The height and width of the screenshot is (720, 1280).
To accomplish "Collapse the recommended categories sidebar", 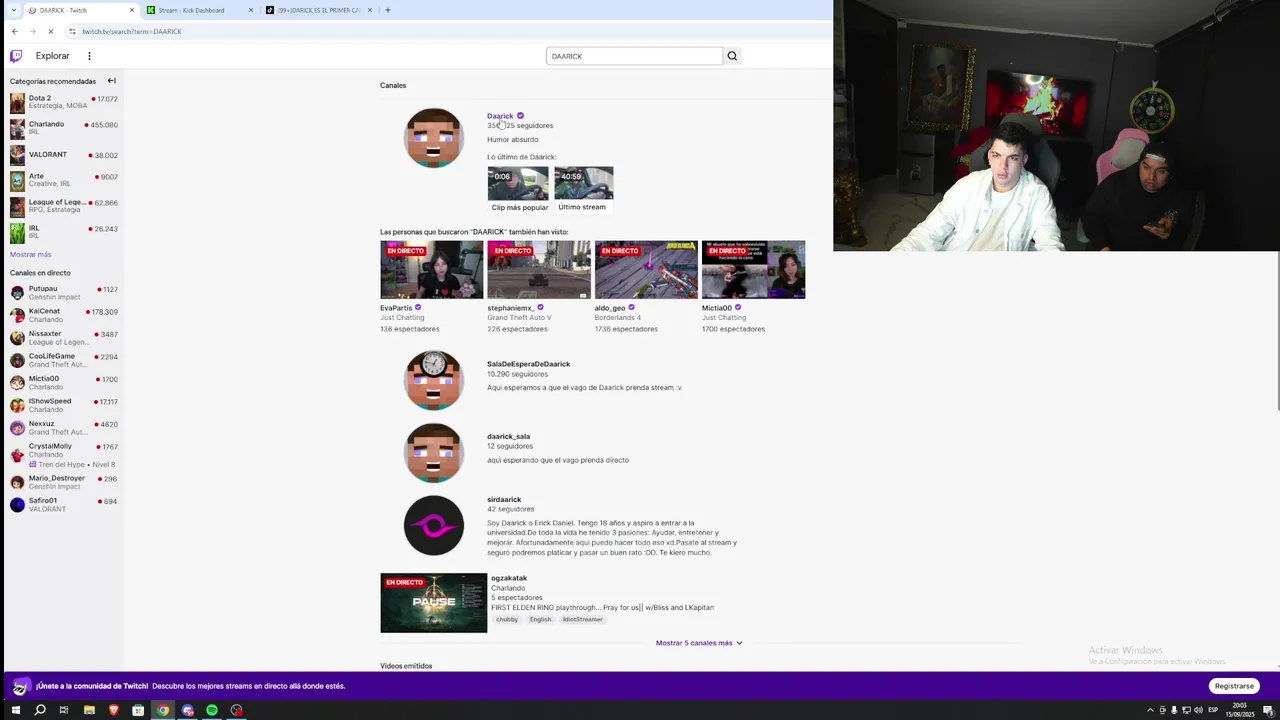I will coord(111,81).
